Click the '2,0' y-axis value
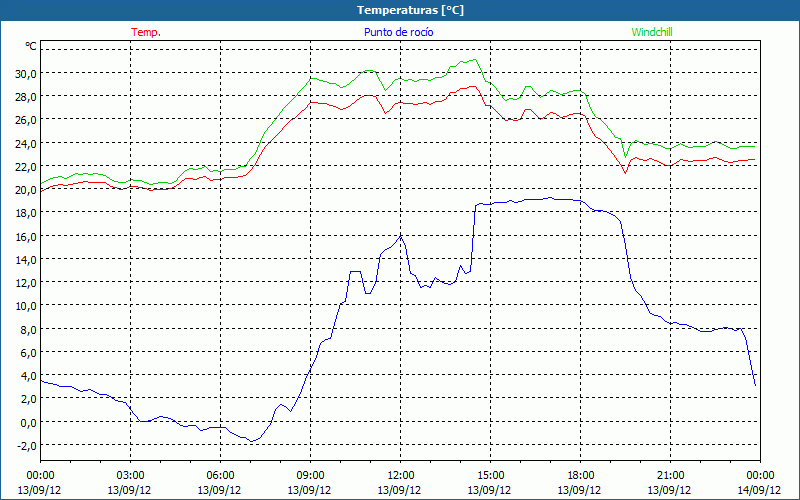The image size is (800, 500). point(28,399)
